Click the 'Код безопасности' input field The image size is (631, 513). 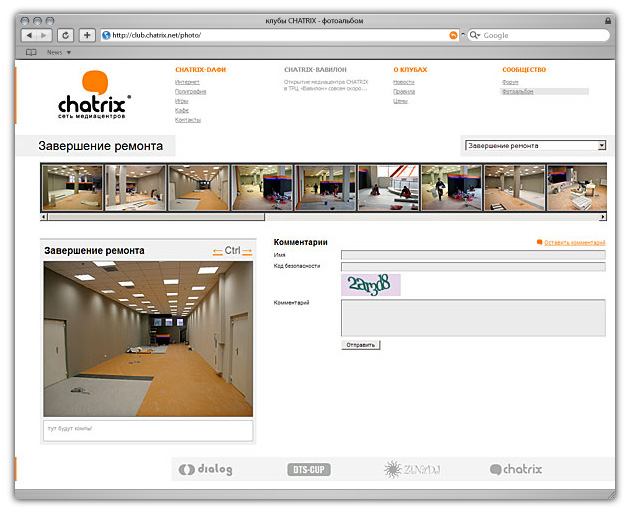473,266
